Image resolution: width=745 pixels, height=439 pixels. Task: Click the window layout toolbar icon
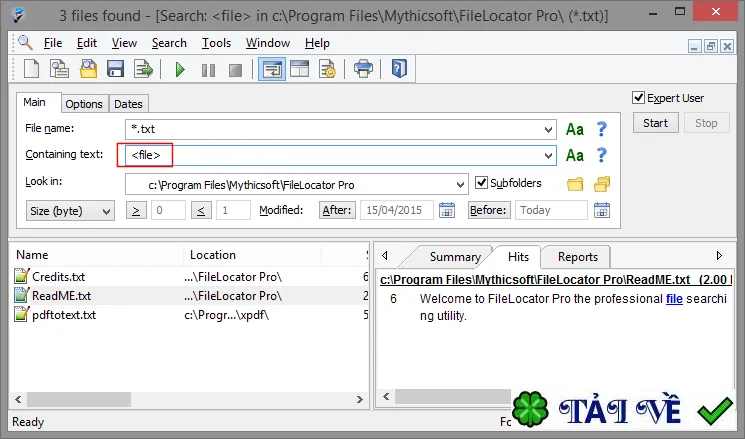pyautogui.click(x=299, y=69)
